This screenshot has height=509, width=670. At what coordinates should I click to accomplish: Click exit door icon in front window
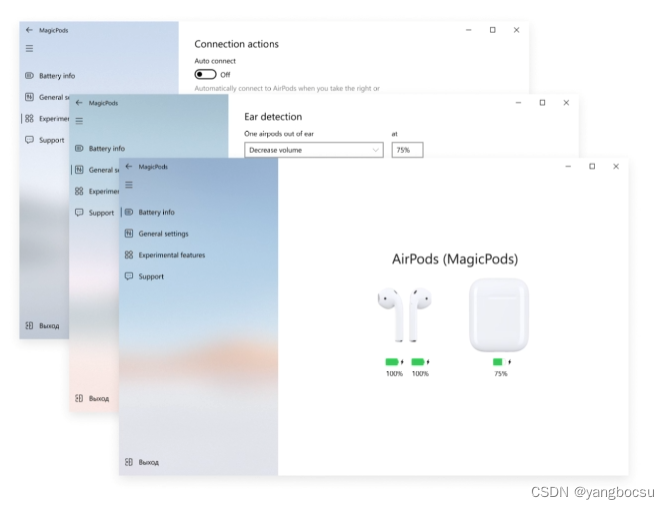[129, 462]
